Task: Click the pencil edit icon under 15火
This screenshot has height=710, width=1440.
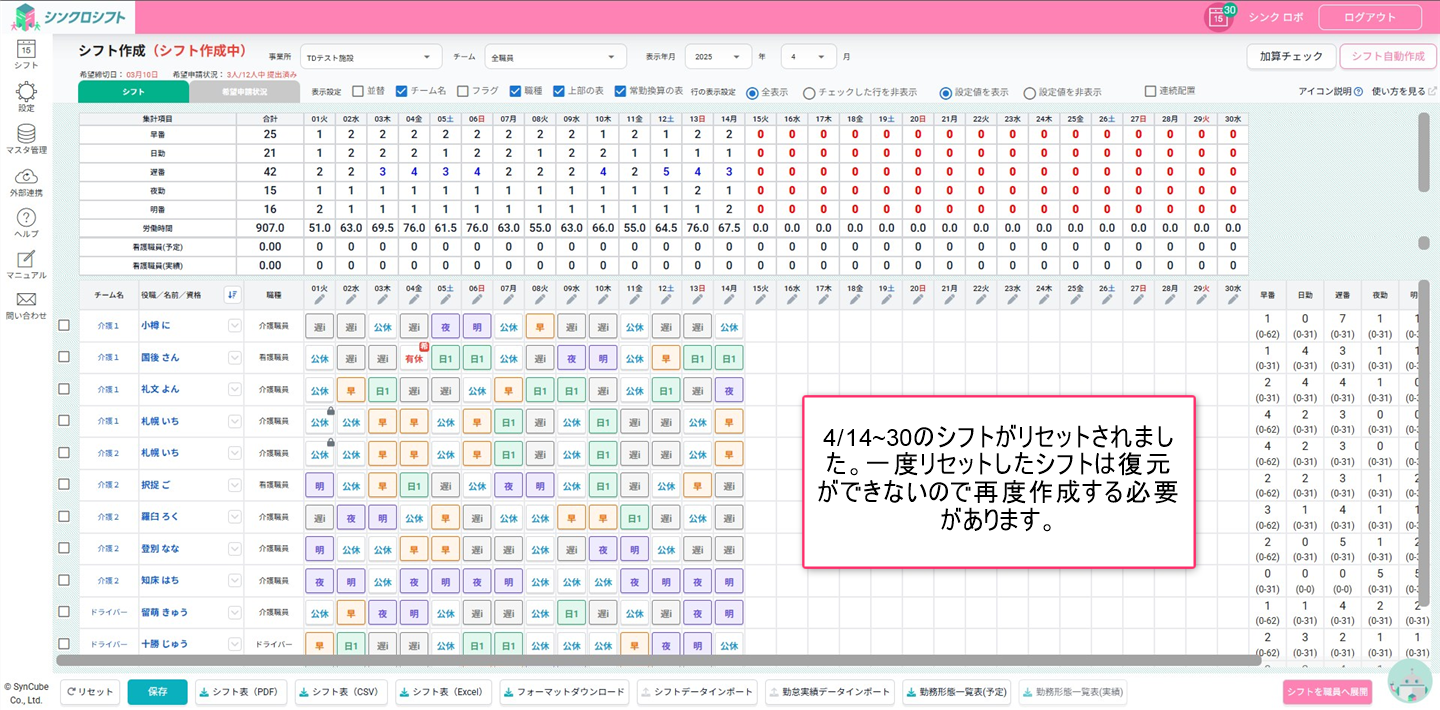Action: click(761, 299)
